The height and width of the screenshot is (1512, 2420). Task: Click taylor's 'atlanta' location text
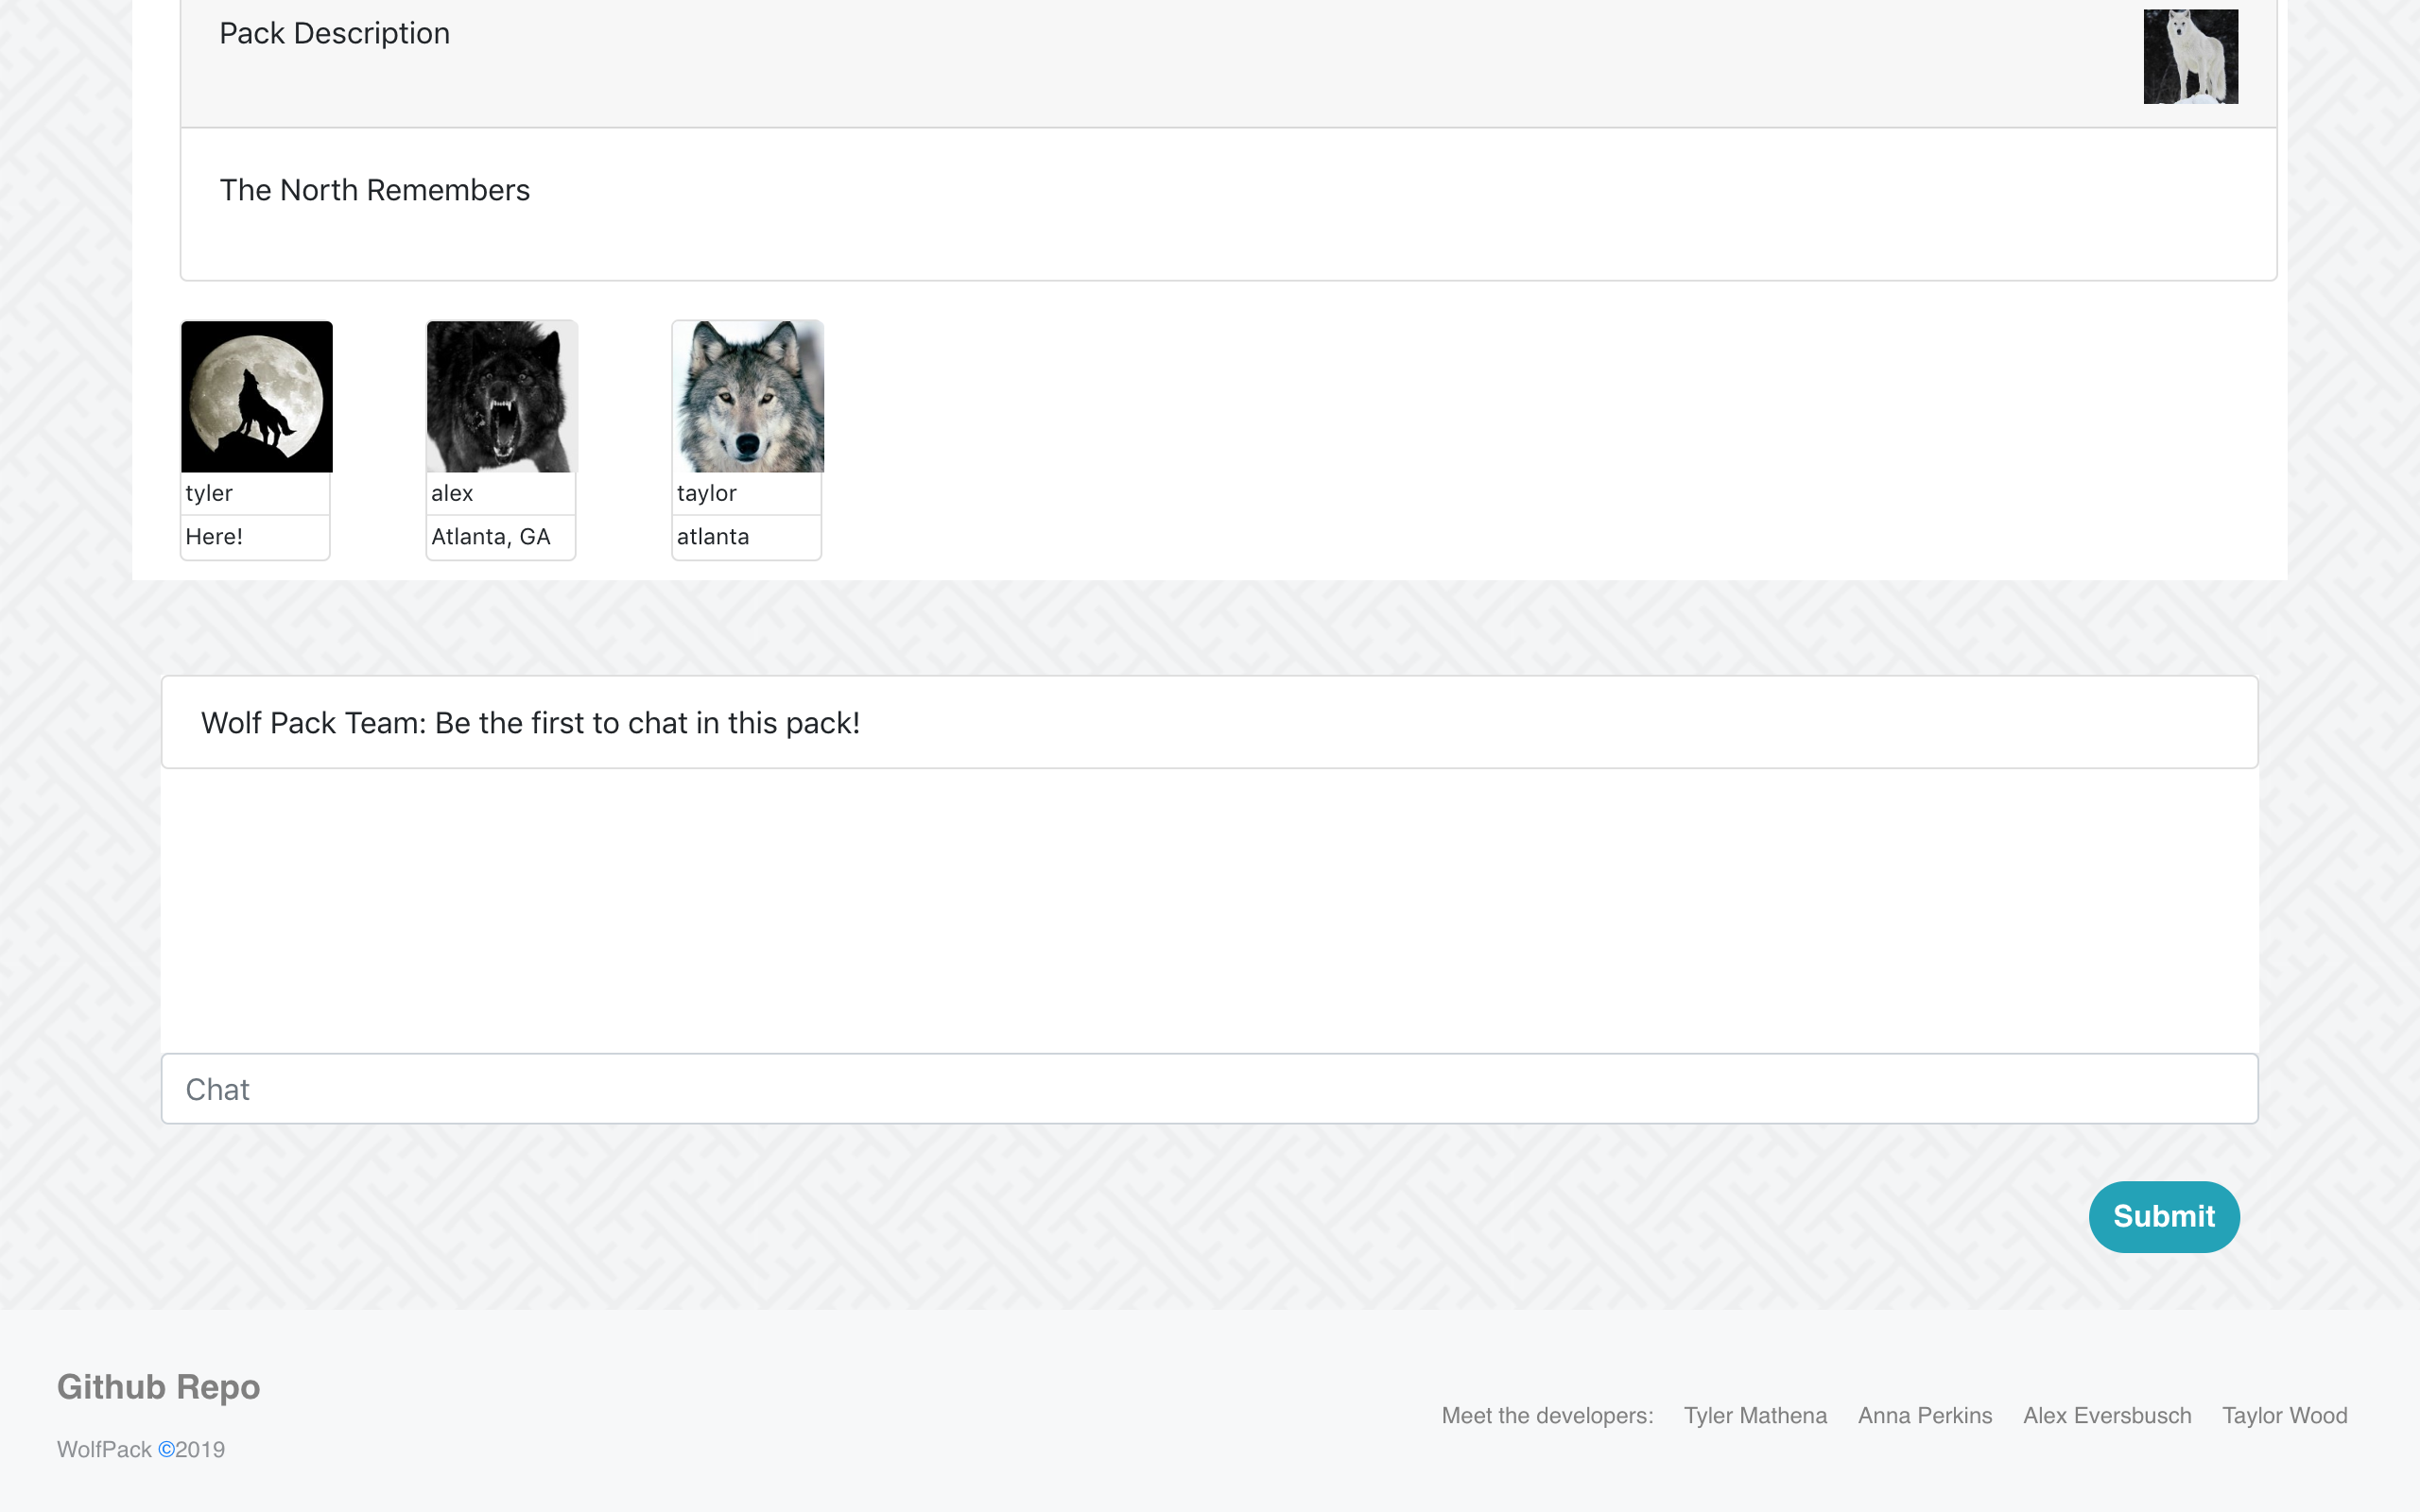pos(712,537)
